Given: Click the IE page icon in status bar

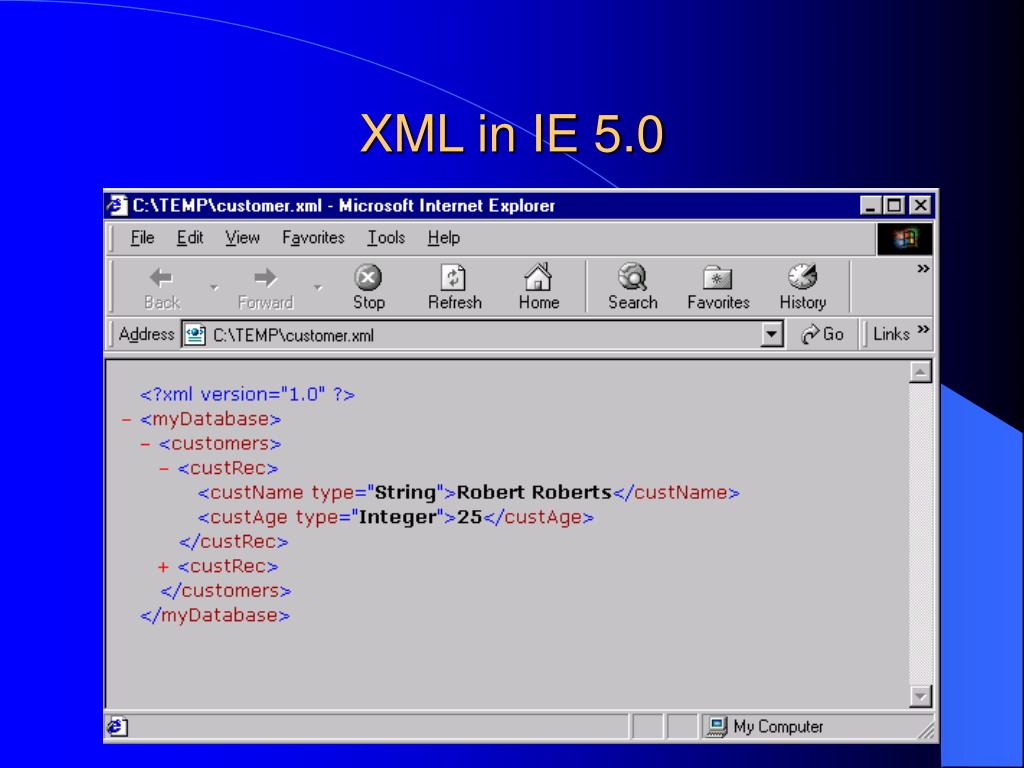Looking at the screenshot, I should pos(118,726).
